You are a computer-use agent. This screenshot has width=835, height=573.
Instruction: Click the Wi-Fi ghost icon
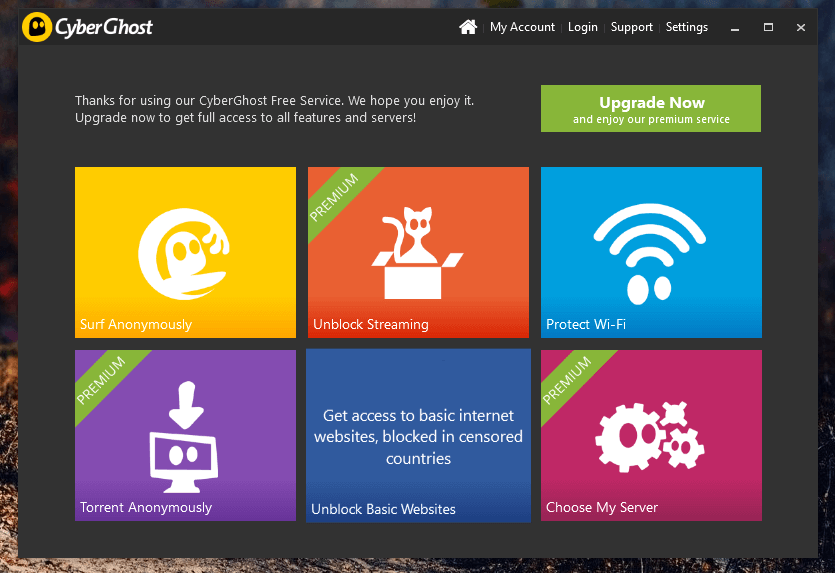[x=650, y=254]
